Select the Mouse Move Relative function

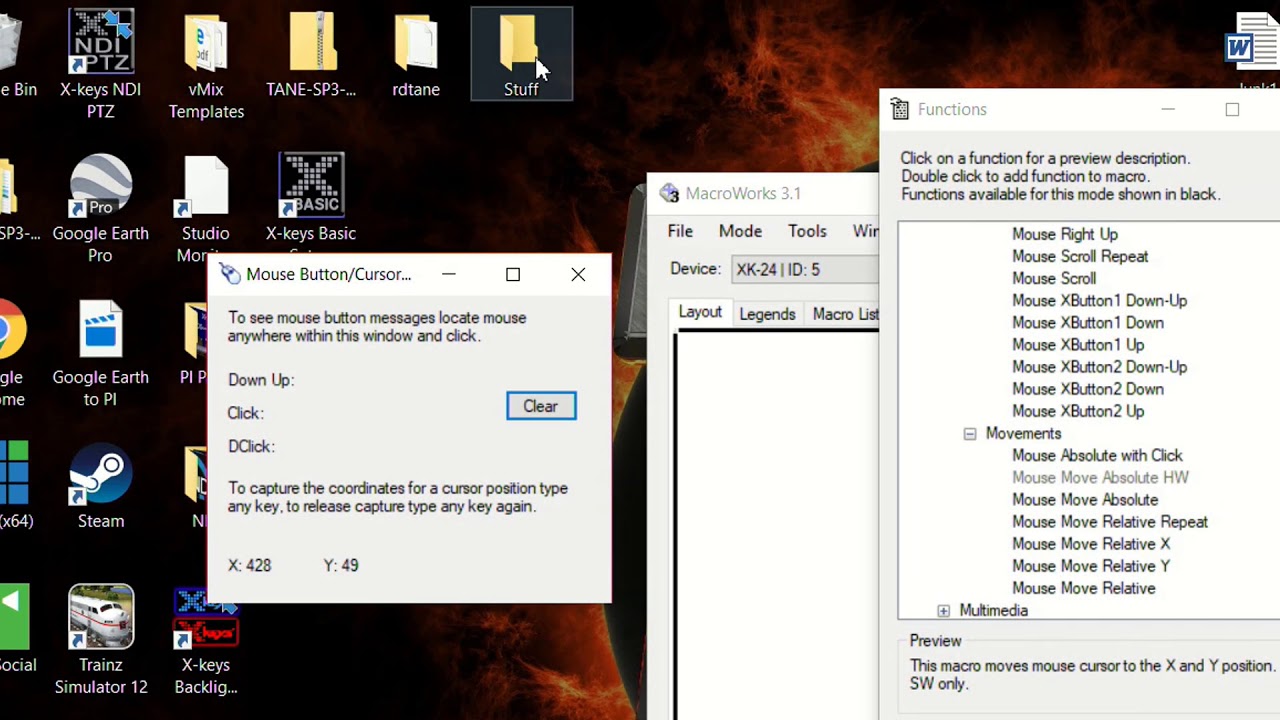tap(1084, 588)
